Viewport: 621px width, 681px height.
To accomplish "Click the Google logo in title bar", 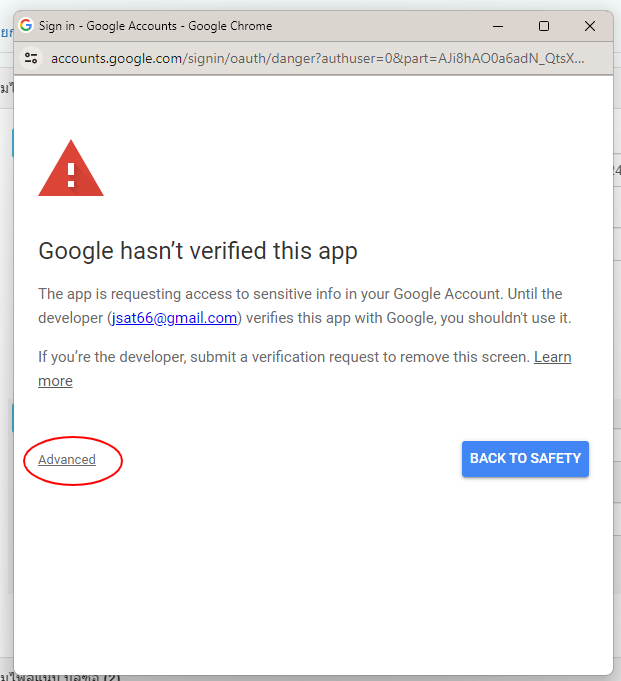I will coord(26,26).
